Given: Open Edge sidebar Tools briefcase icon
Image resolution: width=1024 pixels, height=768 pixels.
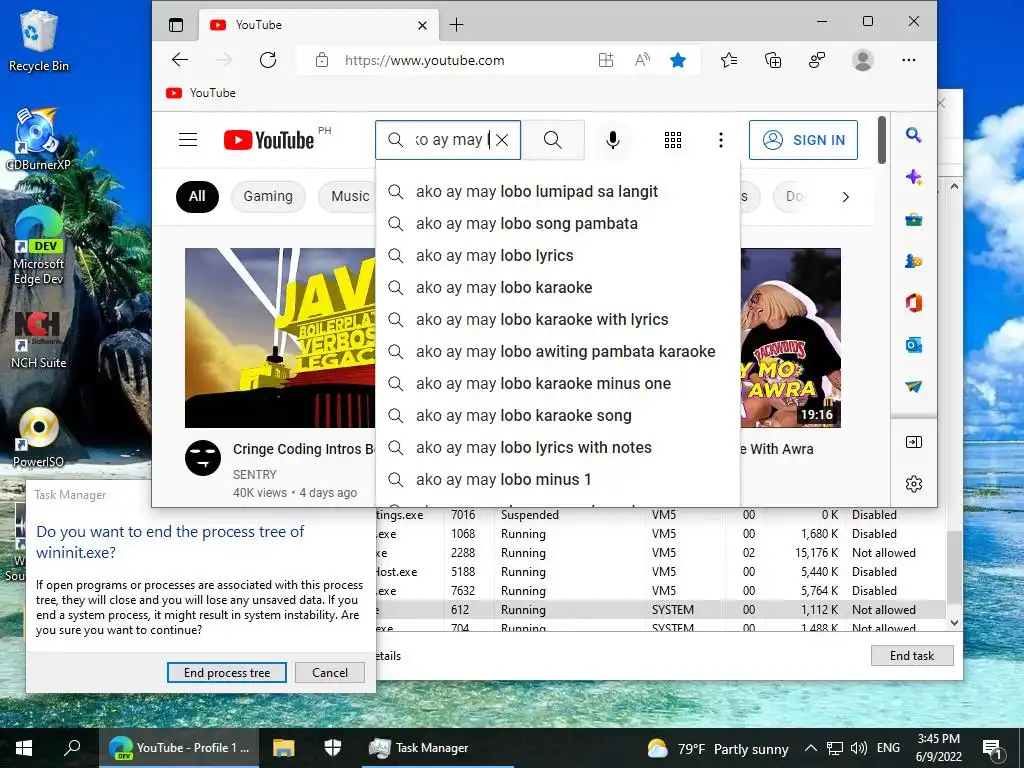Looking at the screenshot, I should click(914, 219).
